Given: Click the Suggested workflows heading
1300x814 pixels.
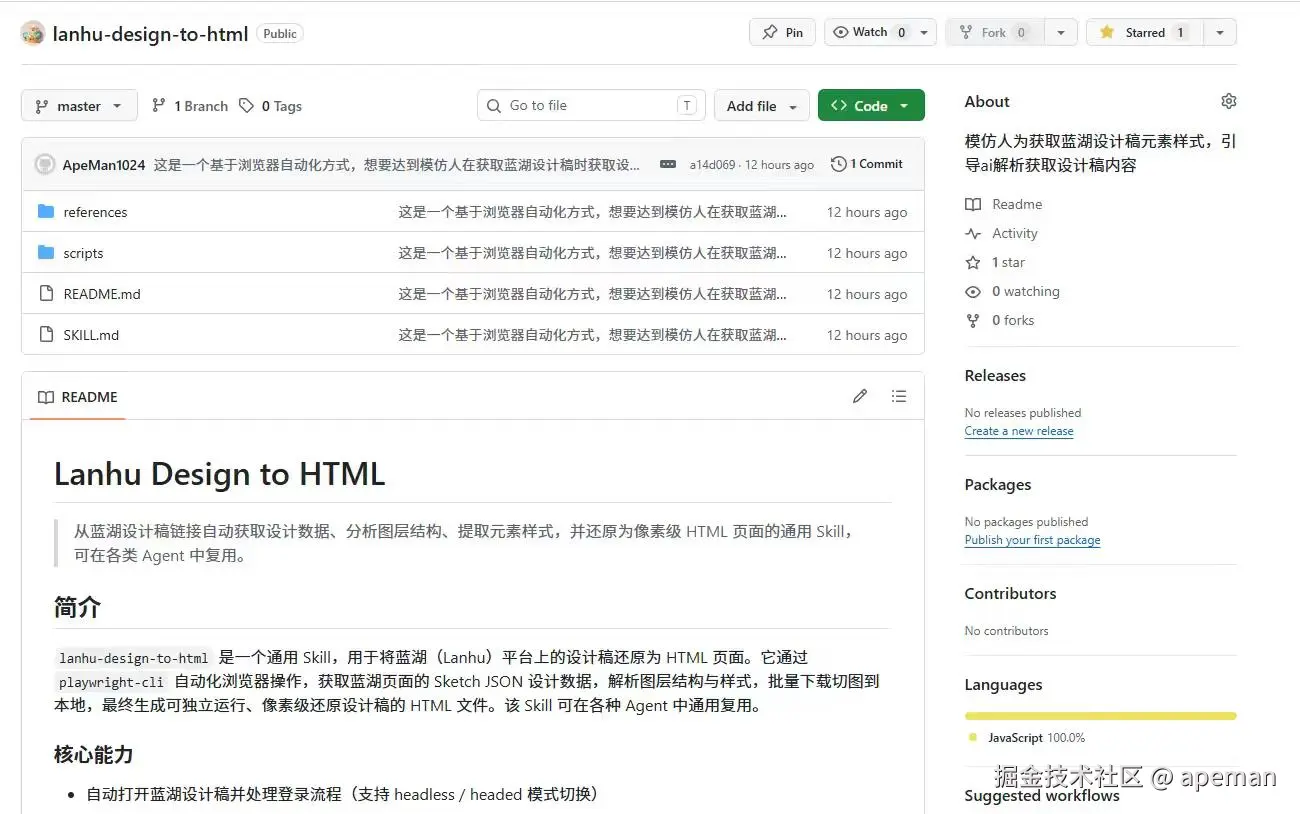Looking at the screenshot, I should click(x=1042, y=796).
